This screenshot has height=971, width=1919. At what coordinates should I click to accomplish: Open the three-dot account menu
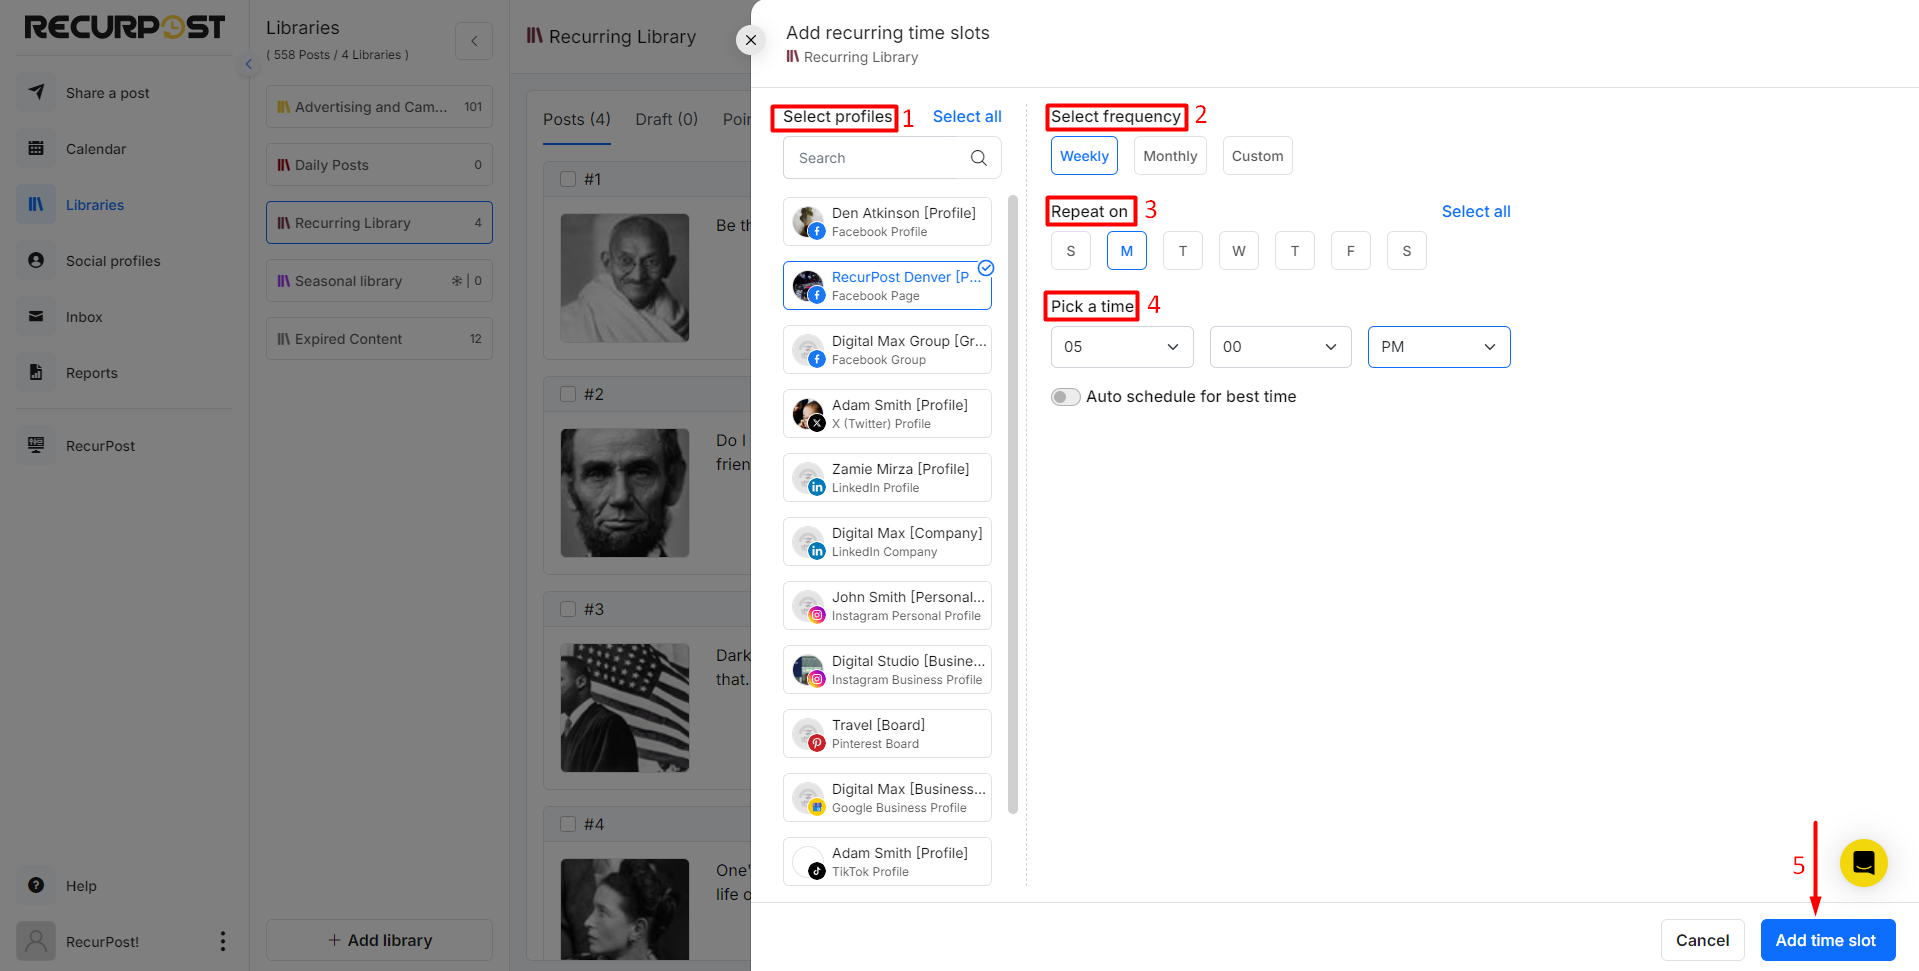point(222,941)
